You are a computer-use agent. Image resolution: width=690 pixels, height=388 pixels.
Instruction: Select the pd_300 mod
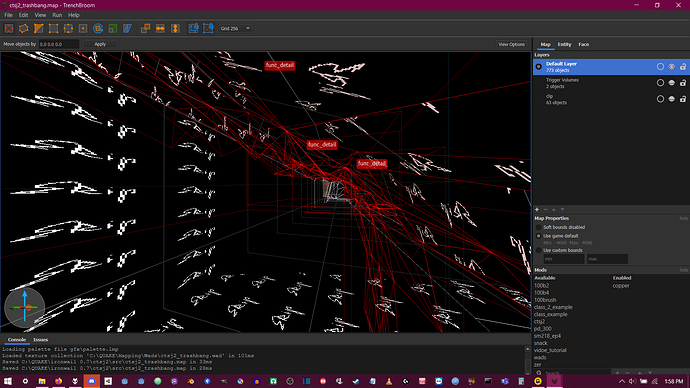click(x=543, y=329)
